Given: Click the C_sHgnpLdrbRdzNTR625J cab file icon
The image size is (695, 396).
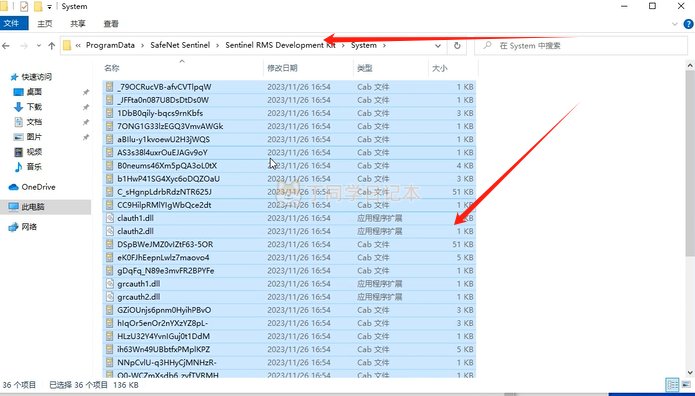Looking at the screenshot, I should coord(109,192).
